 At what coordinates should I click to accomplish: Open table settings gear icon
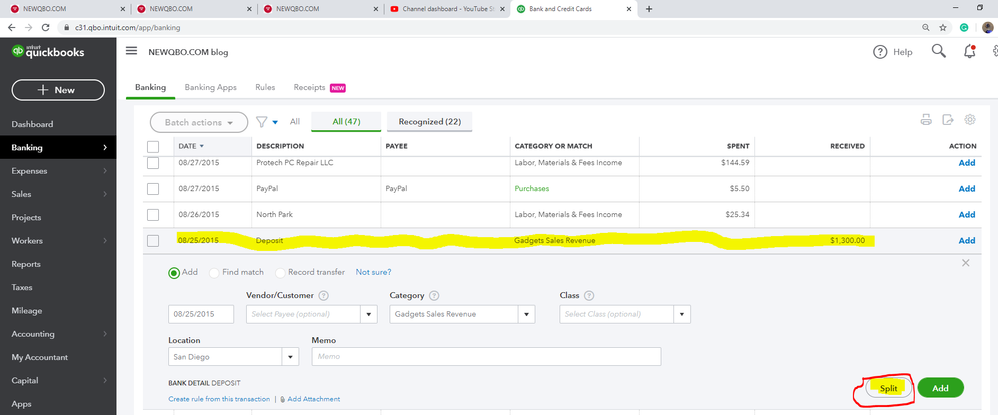(970, 120)
